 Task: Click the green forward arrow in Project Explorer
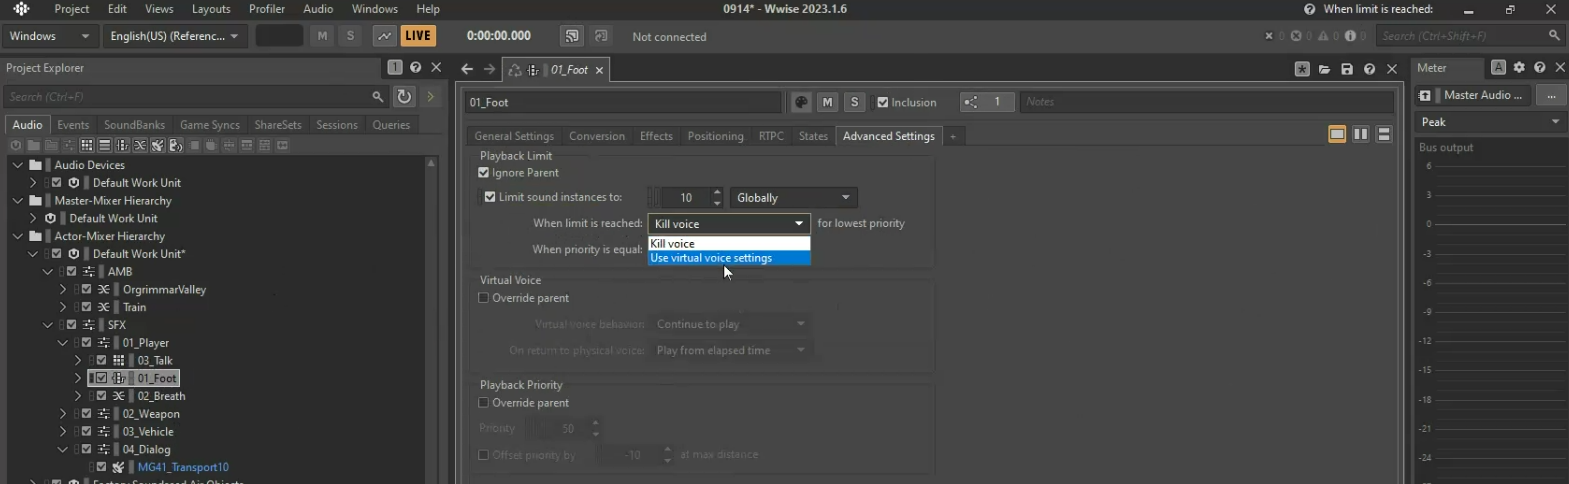point(431,97)
